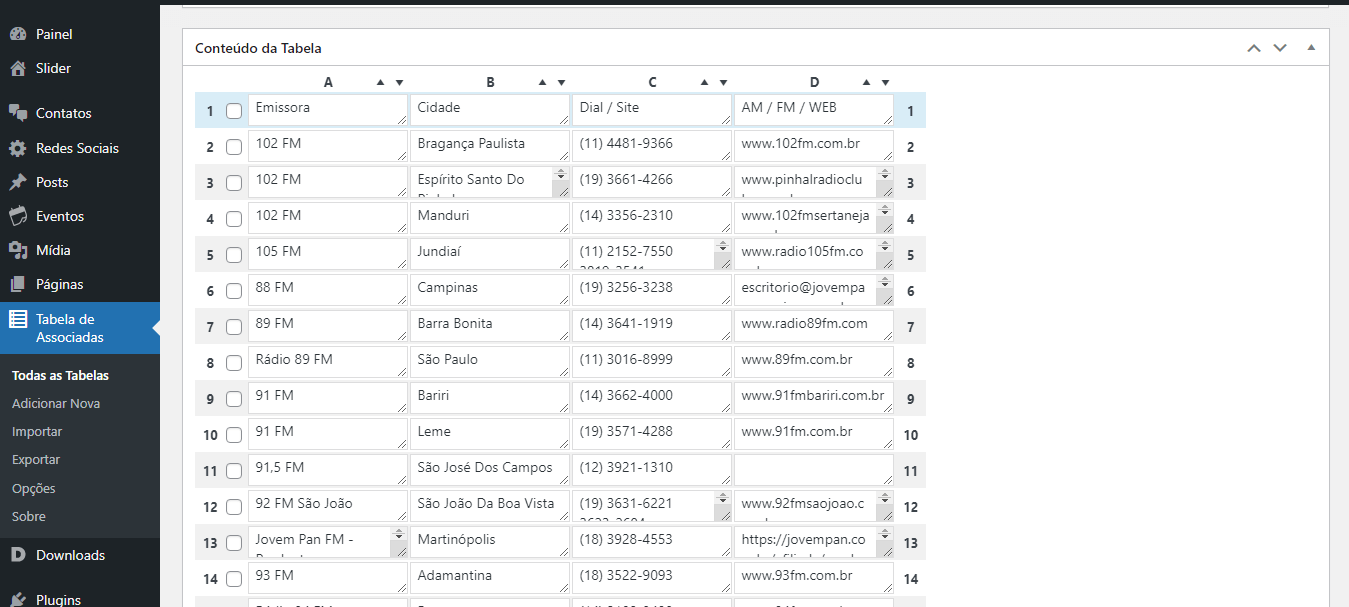Check the row 9 Bariri checkbox
Screen dimensions: 1349x607
tap(234, 399)
